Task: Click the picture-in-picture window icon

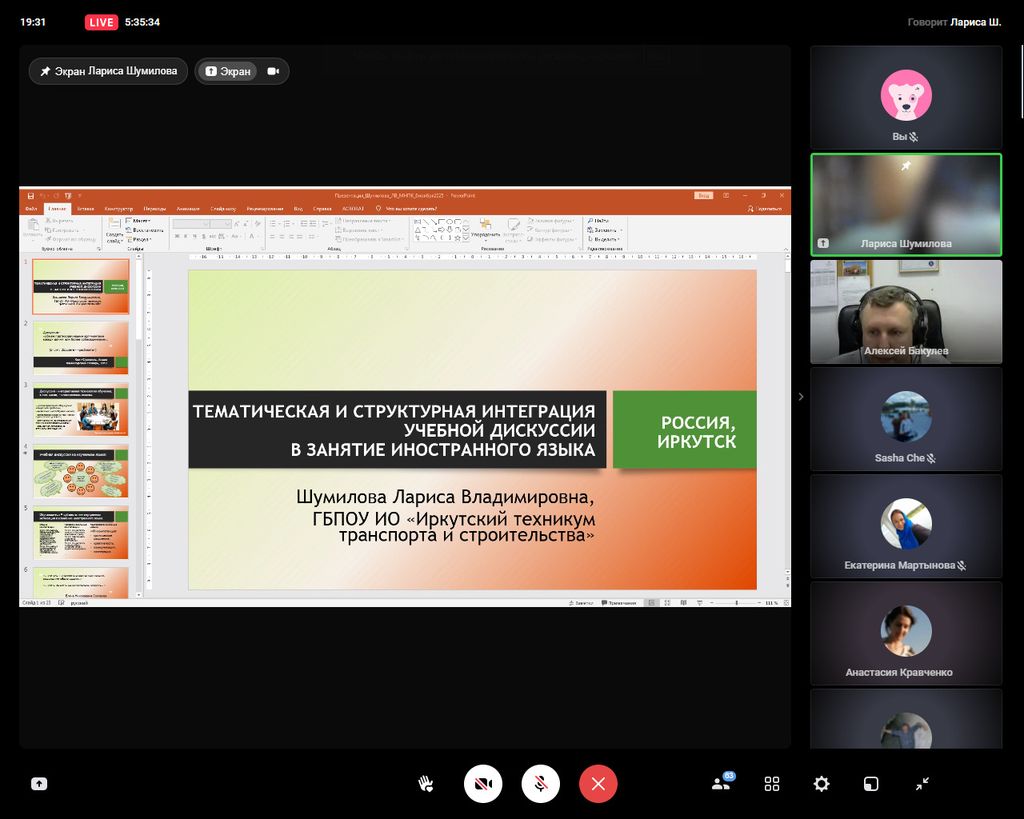Action: [x=871, y=784]
